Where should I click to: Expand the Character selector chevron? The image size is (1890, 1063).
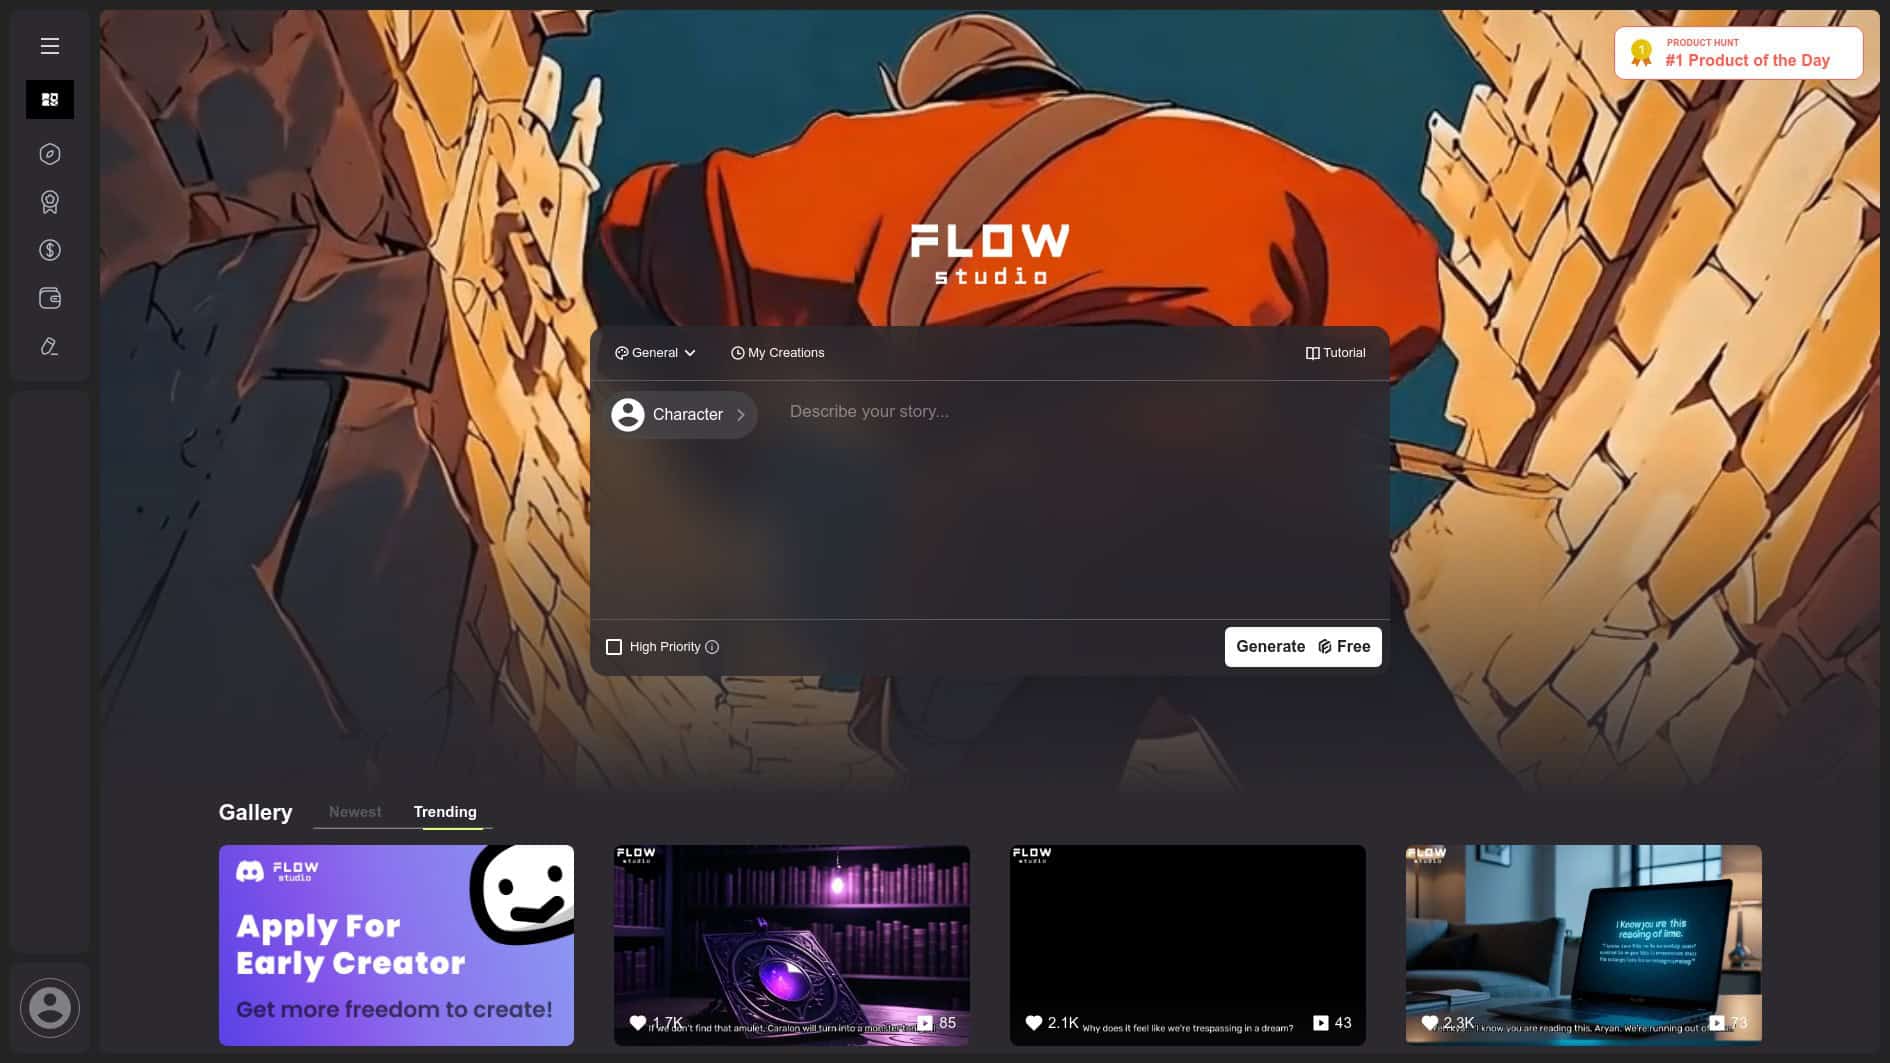pos(741,414)
